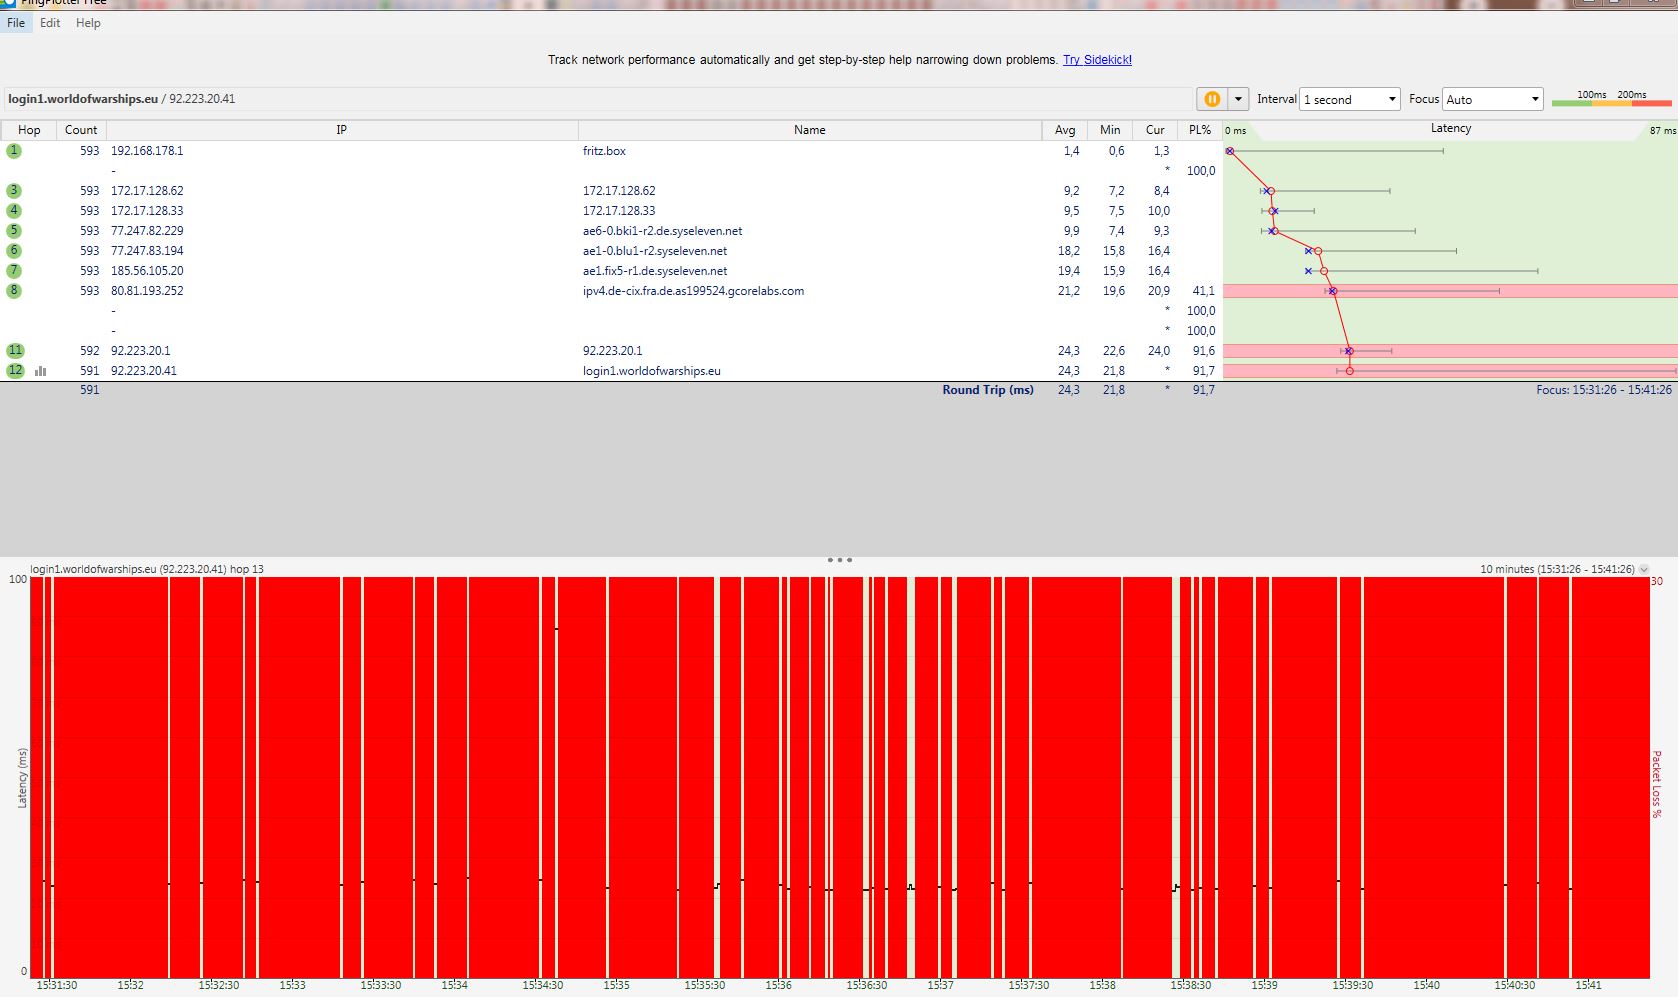This screenshot has height=997, width=1678.
Task: Open the arrow menu beside the pause button
Action: [x=1238, y=99]
